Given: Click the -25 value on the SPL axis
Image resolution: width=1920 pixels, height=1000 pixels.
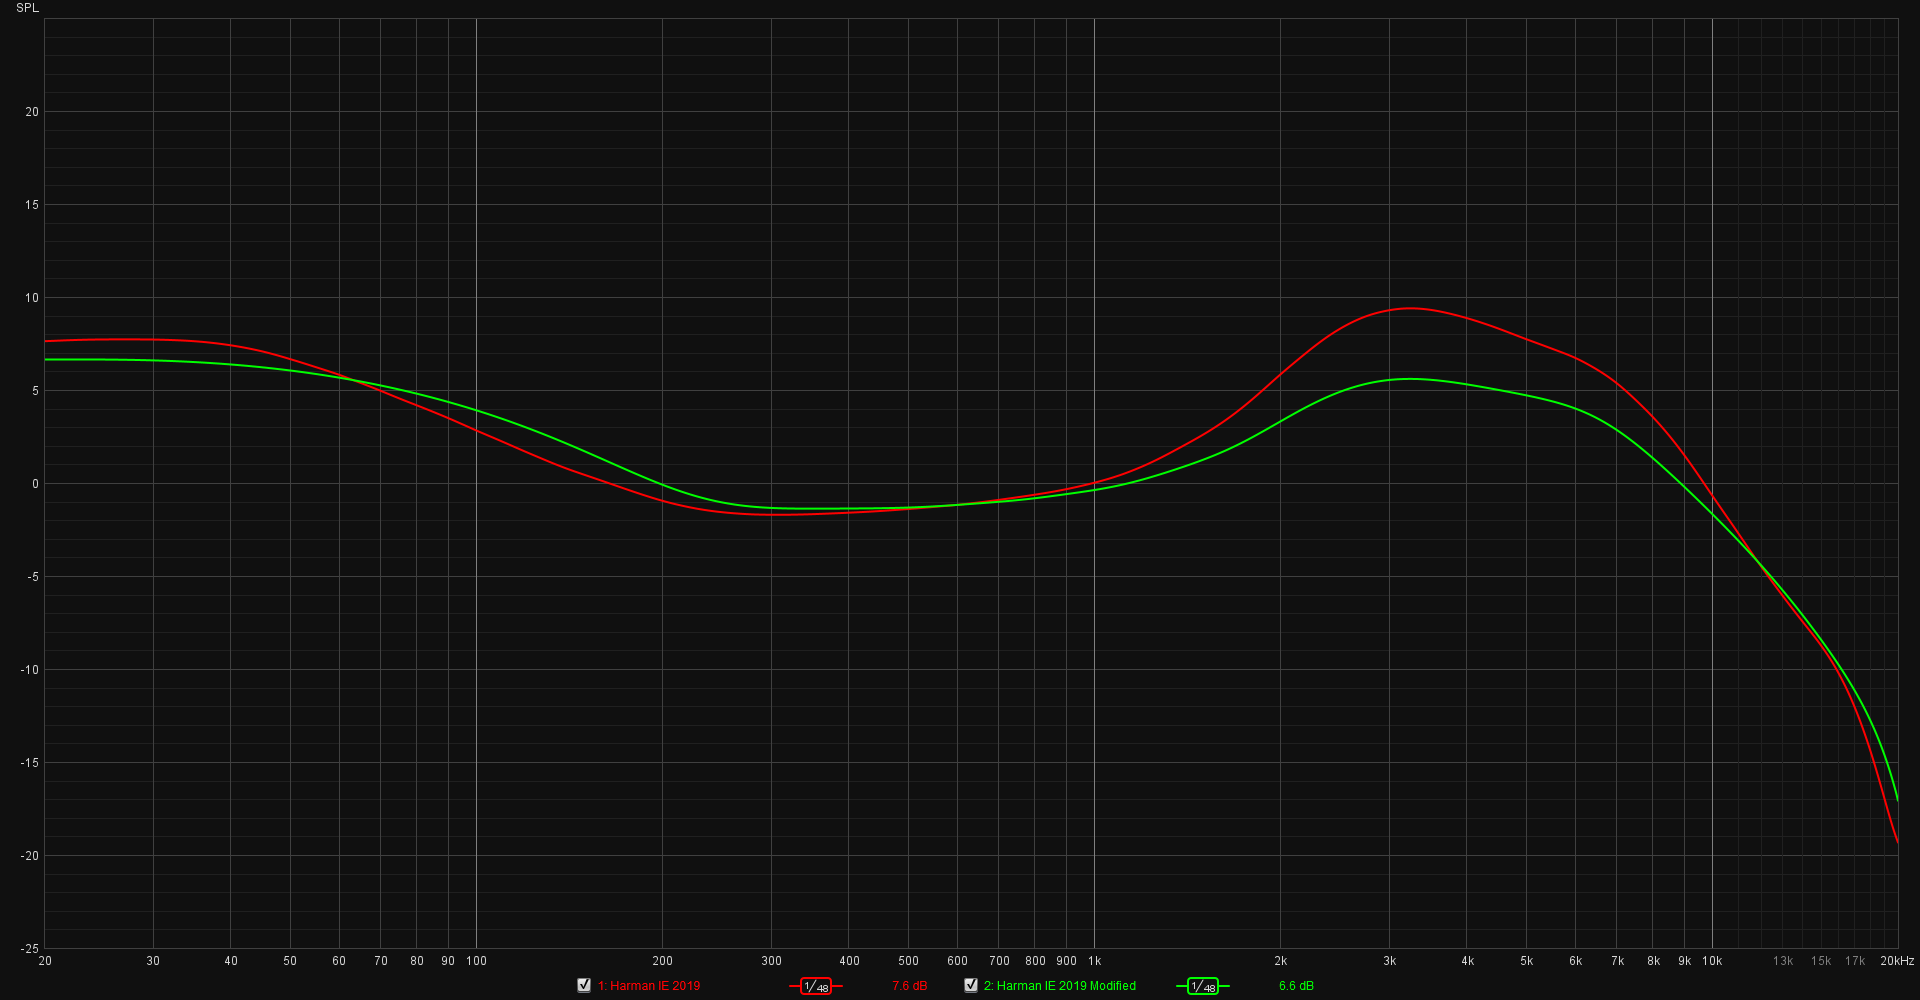Looking at the screenshot, I should [x=30, y=948].
